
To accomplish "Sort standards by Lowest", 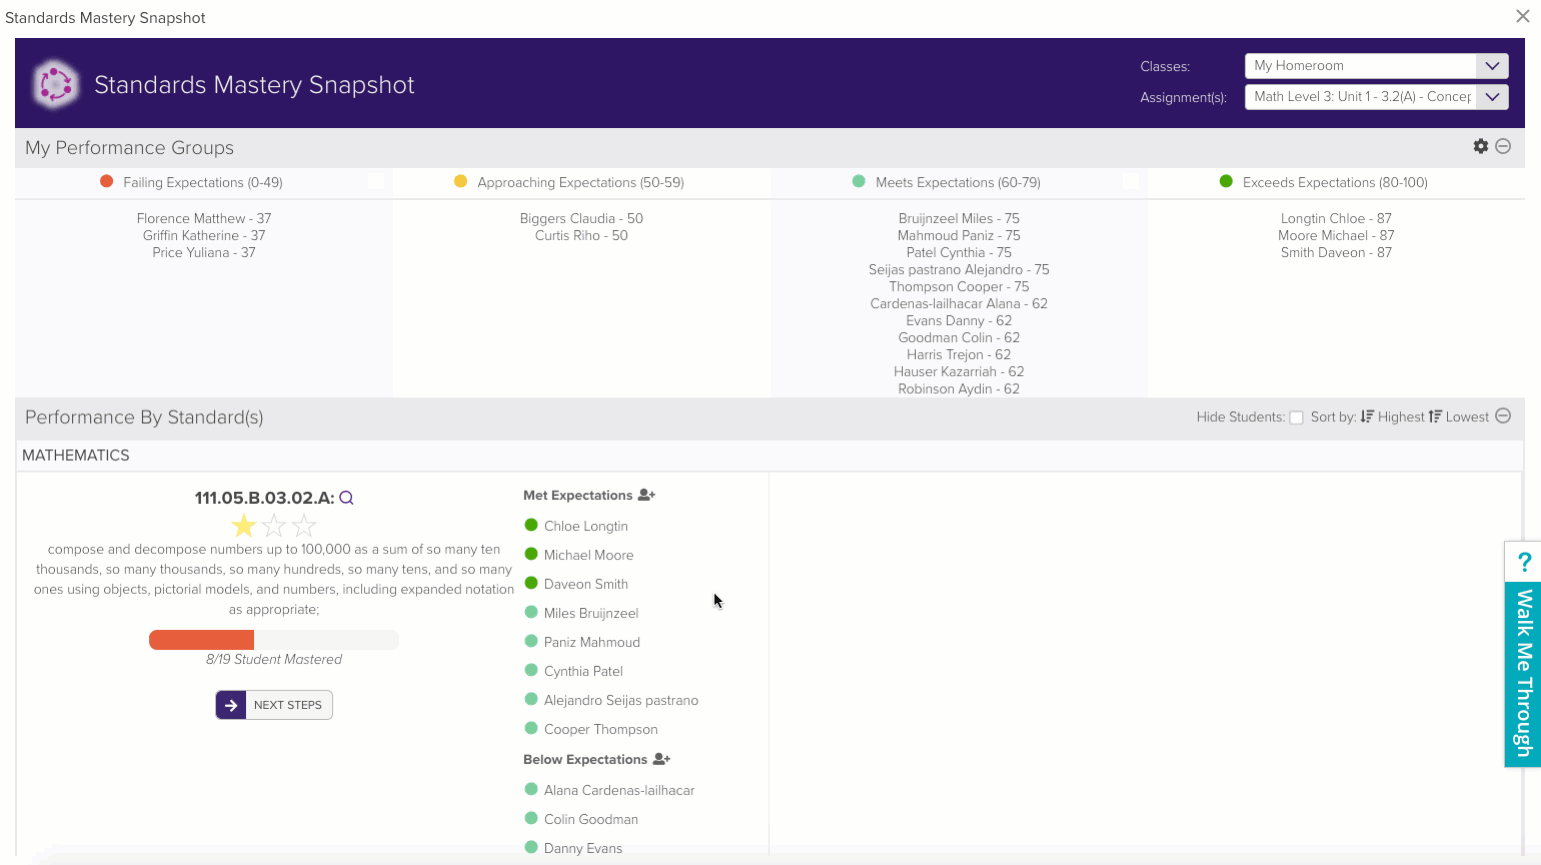I will coord(1459,417).
